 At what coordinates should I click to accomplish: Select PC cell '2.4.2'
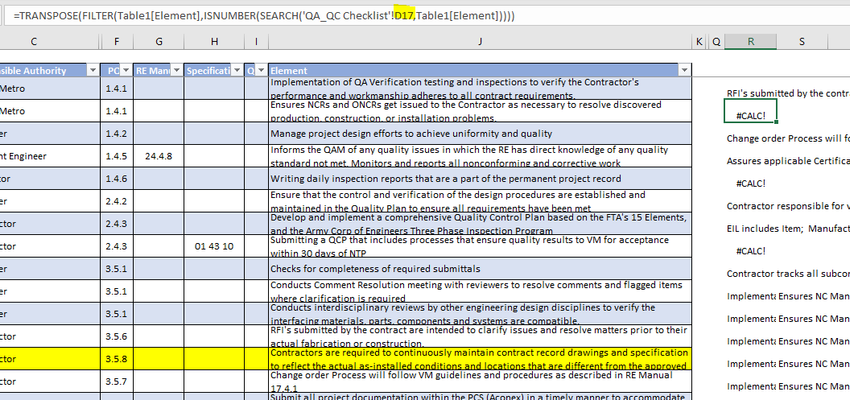pos(117,201)
